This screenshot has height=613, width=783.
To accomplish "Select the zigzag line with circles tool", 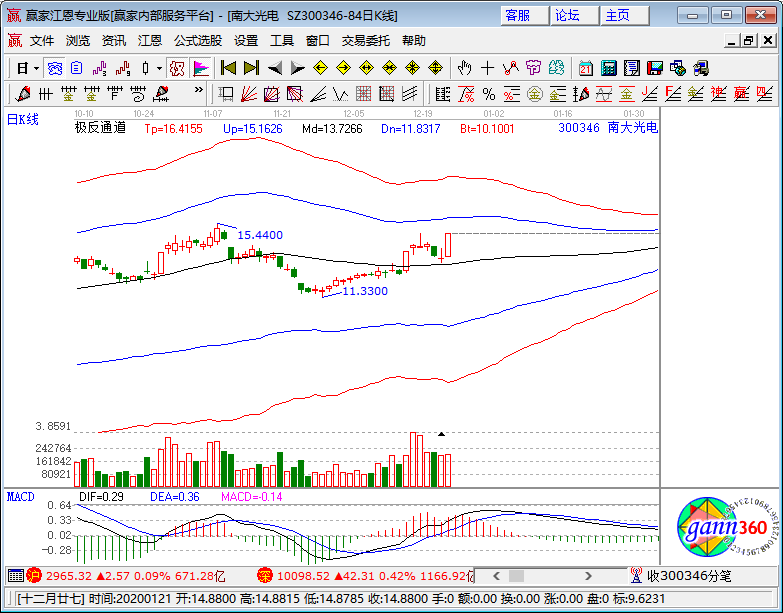I will 510,68.
